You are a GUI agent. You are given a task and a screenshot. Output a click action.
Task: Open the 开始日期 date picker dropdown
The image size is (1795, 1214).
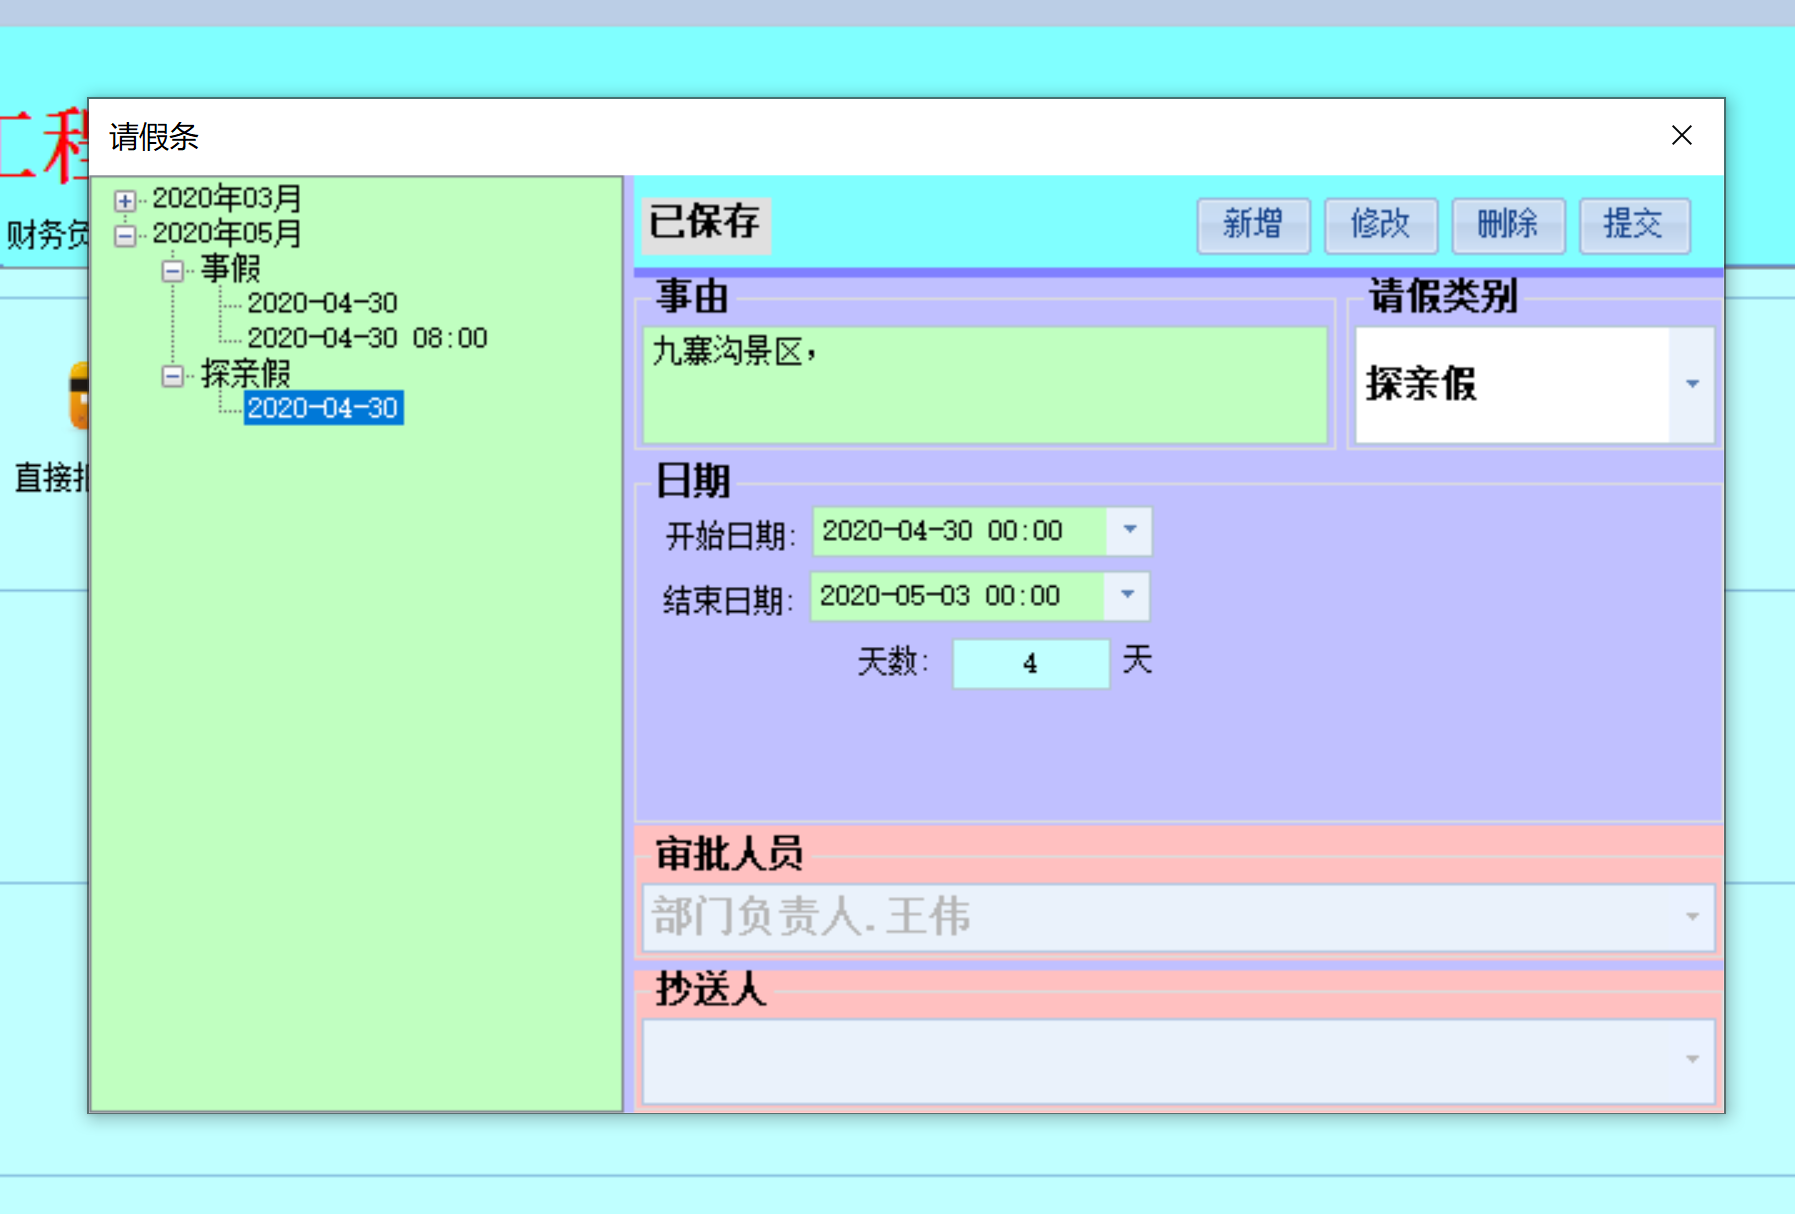pyautogui.click(x=1130, y=531)
